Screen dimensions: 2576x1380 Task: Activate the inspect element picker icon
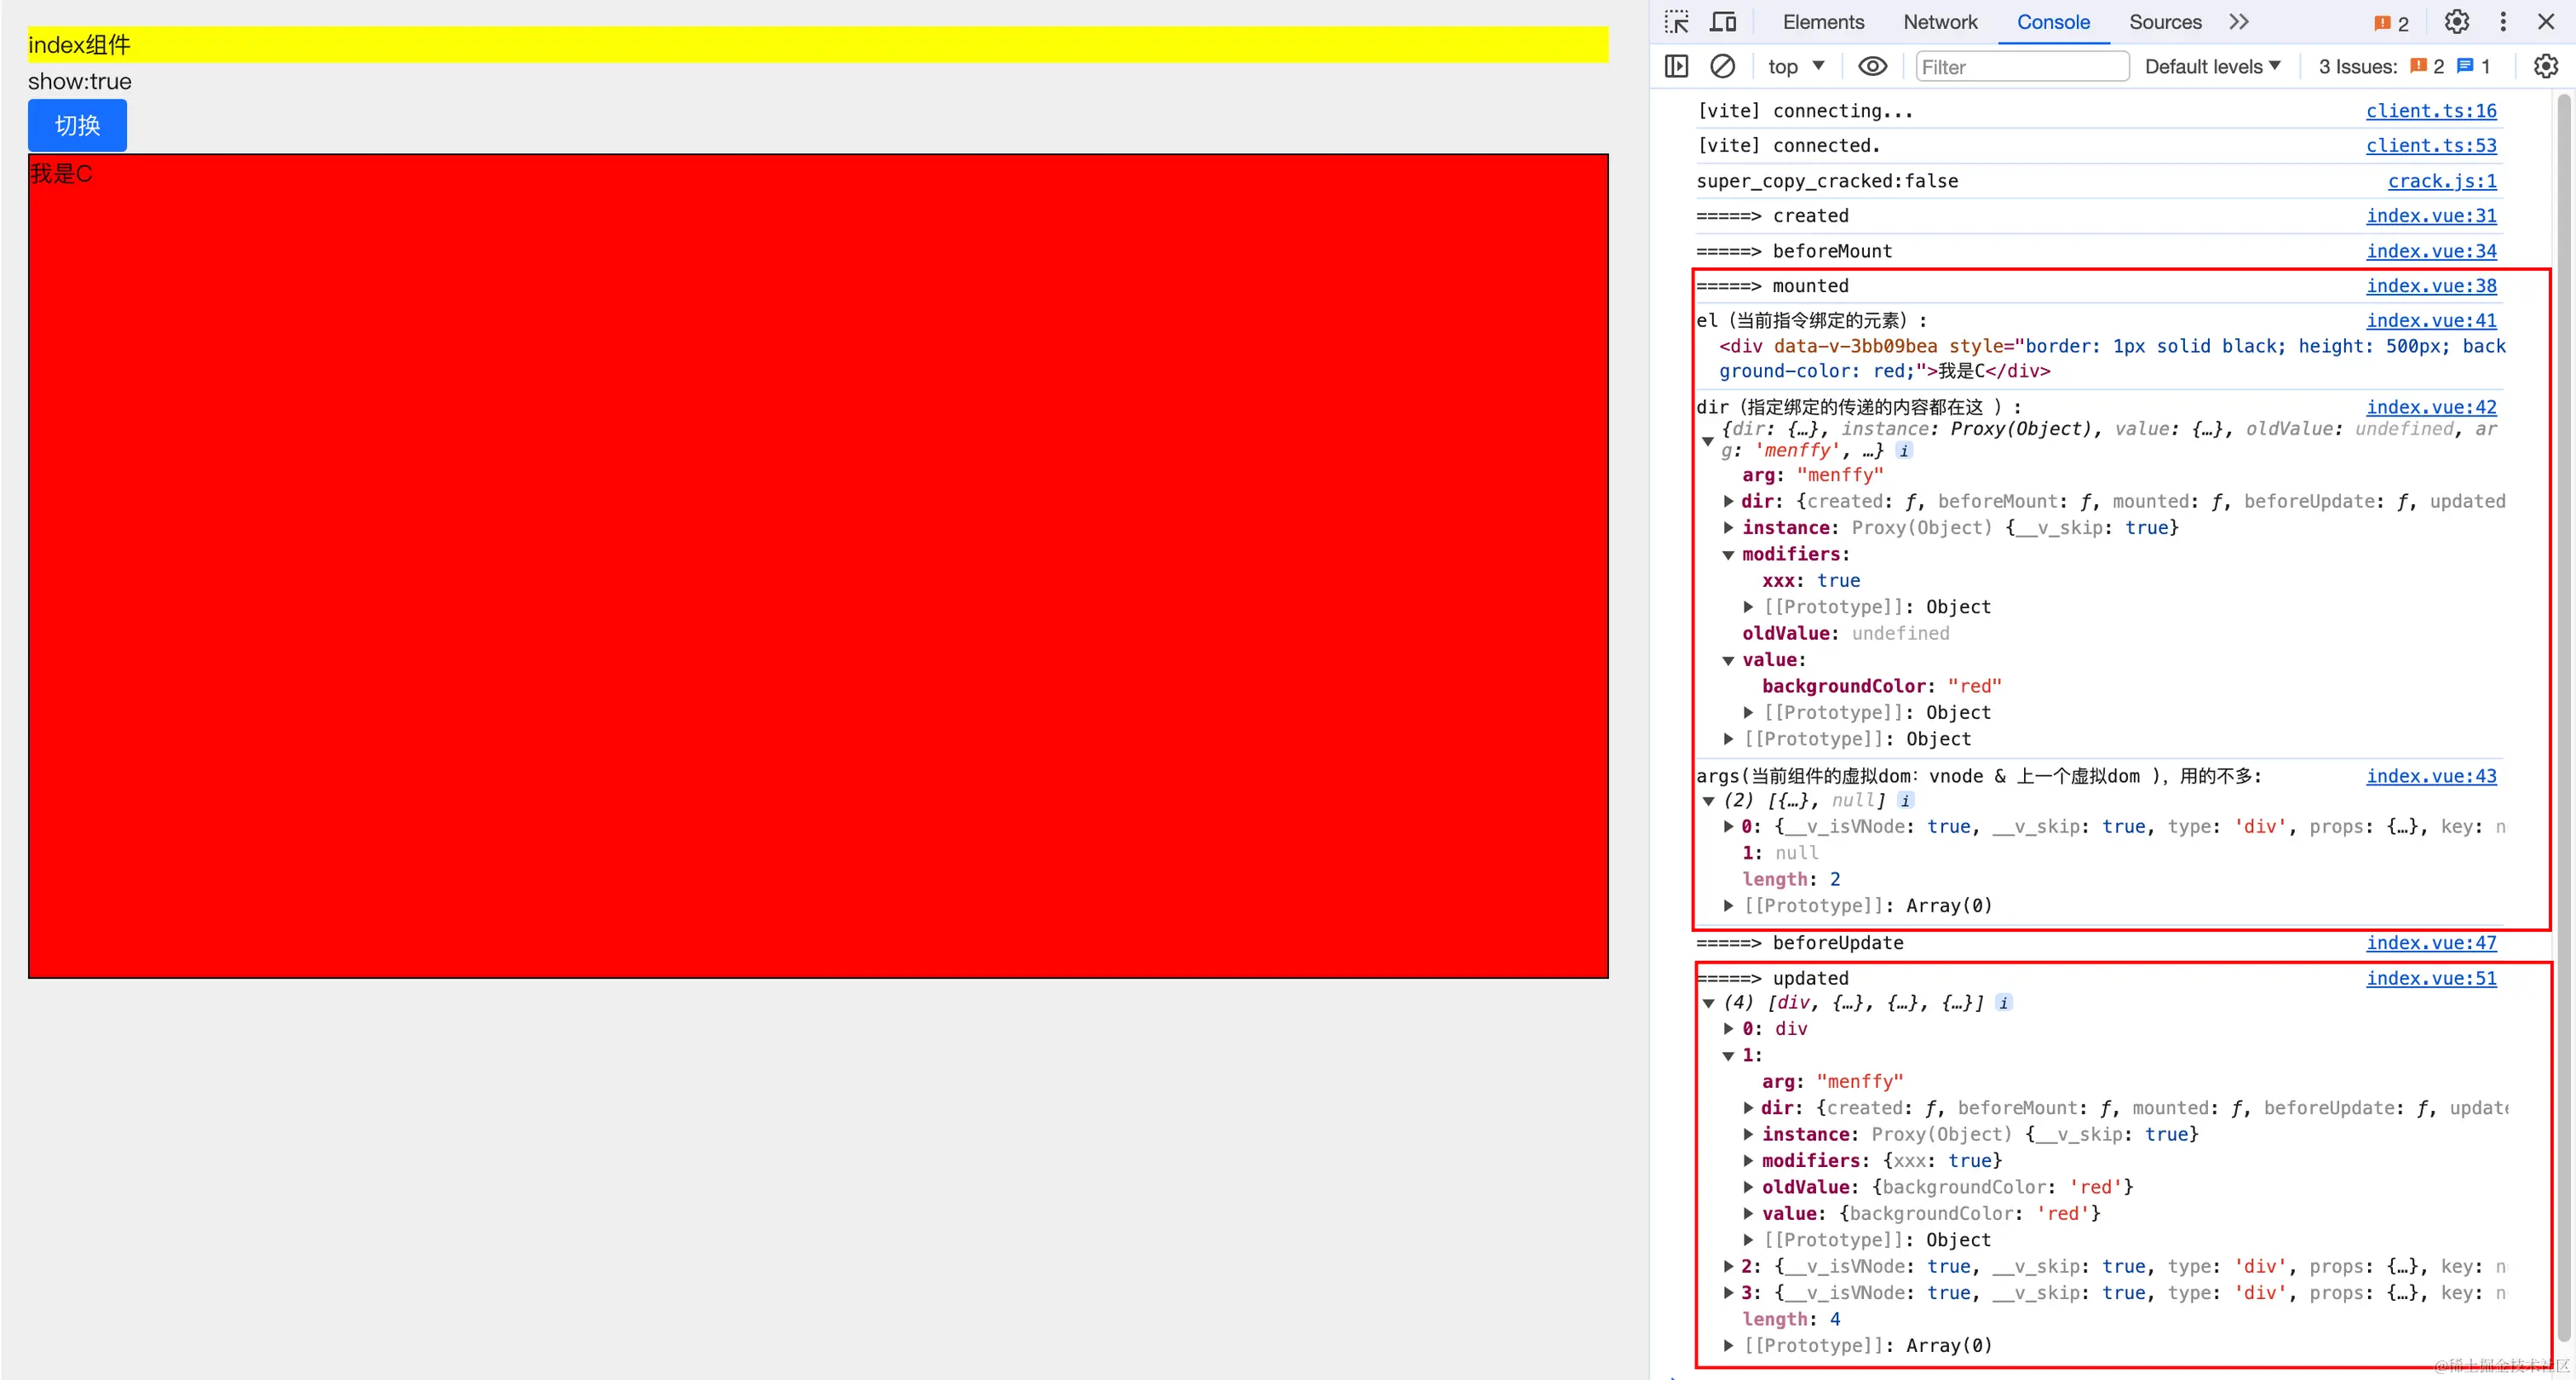(1676, 22)
